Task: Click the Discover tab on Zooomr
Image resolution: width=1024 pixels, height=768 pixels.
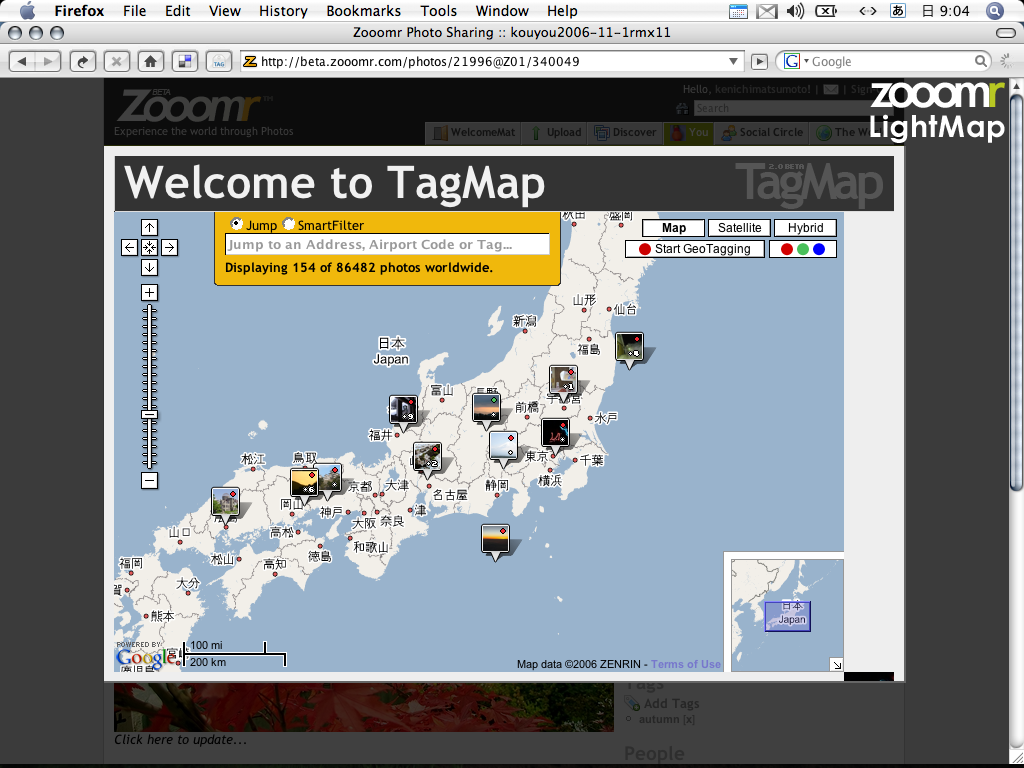Action: point(626,133)
